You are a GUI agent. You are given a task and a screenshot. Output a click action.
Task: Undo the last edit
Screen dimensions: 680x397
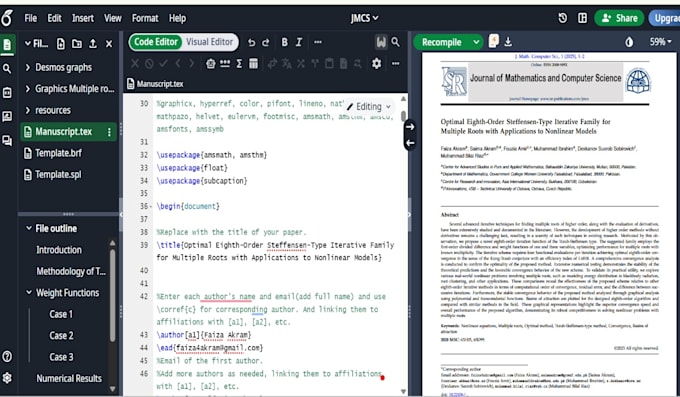251,42
